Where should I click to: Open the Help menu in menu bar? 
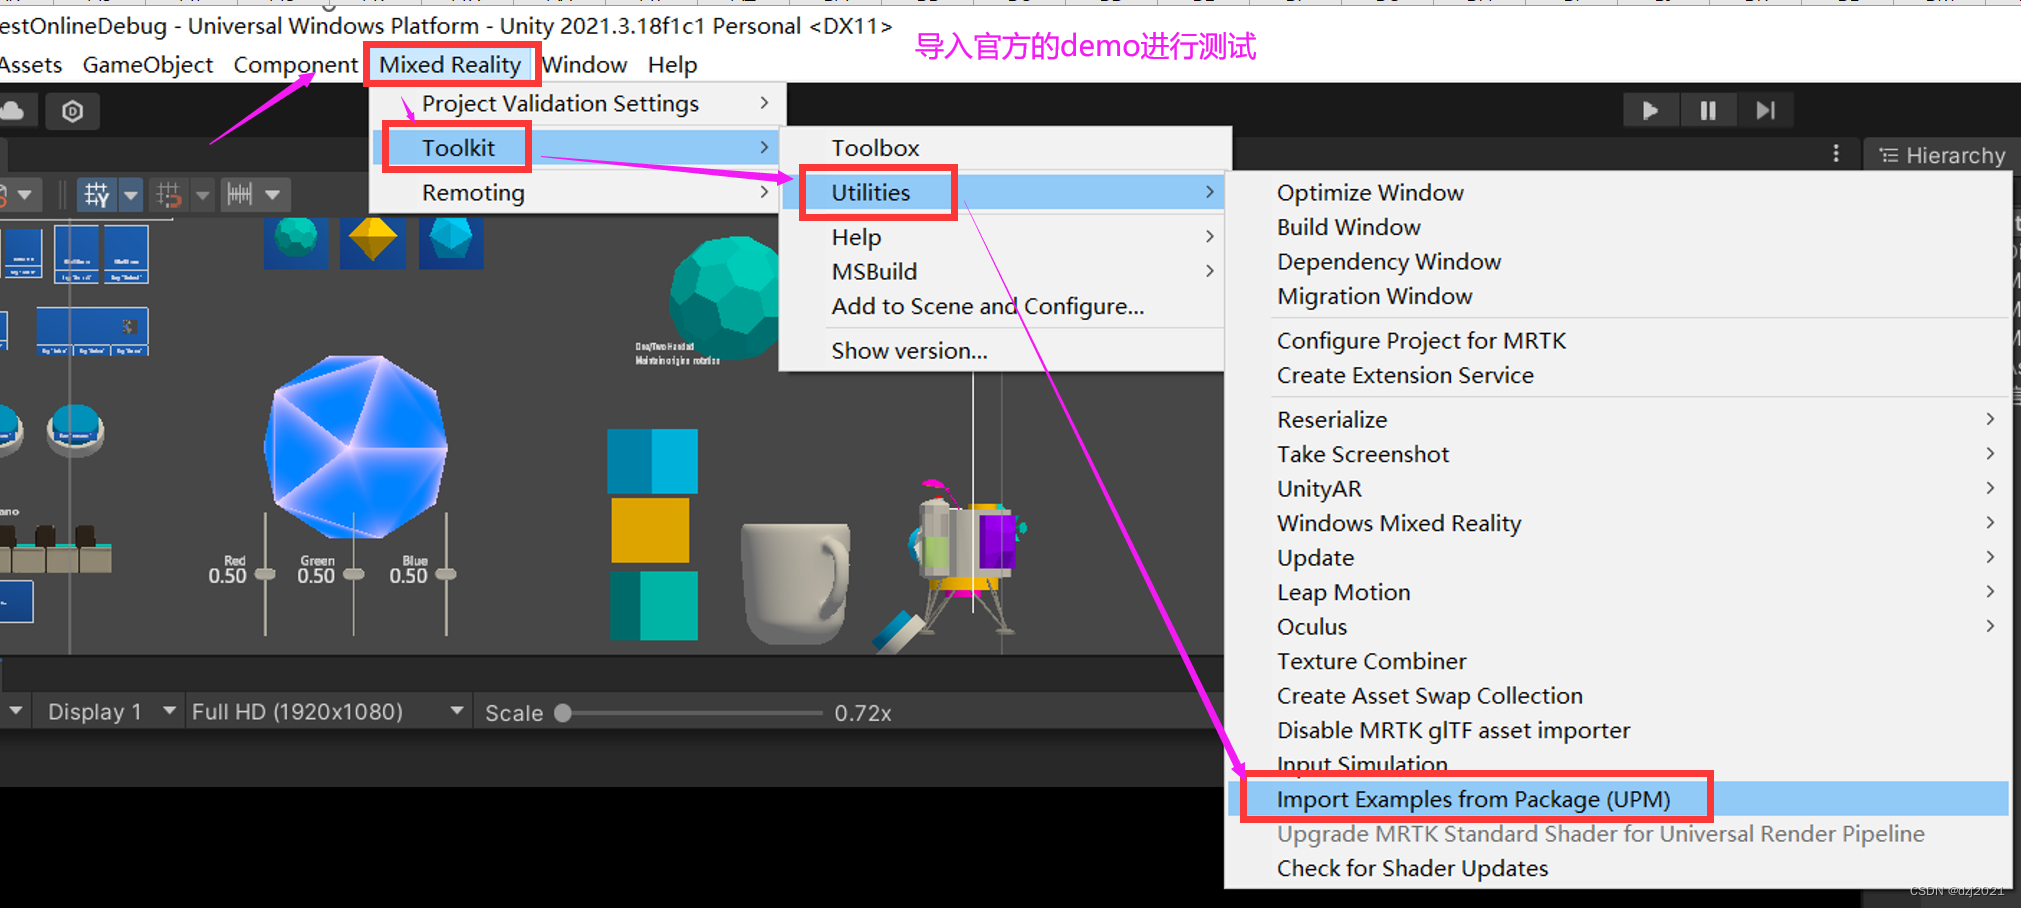pyautogui.click(x=672, y=65)
